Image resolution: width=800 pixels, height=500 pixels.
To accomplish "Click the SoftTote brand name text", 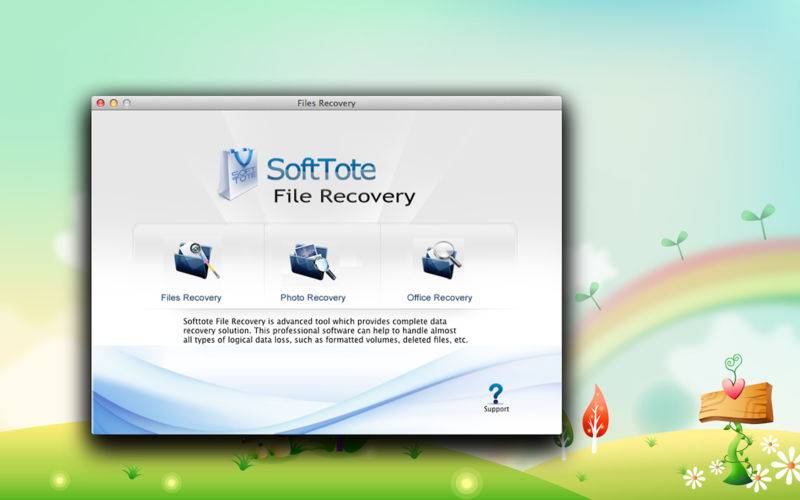I will (x=321, y=169).
